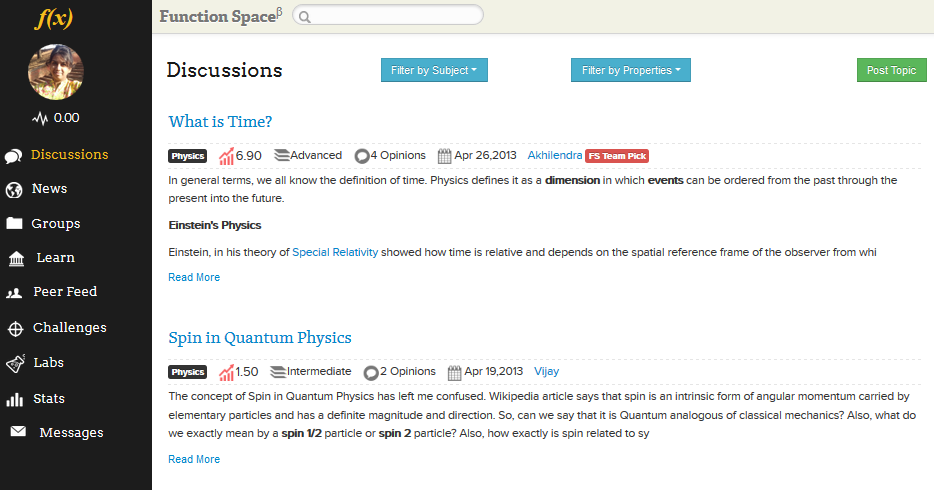Go to Peer Feed menu item
The width and height of the screenshot is (934, 490).
(65, 292)
